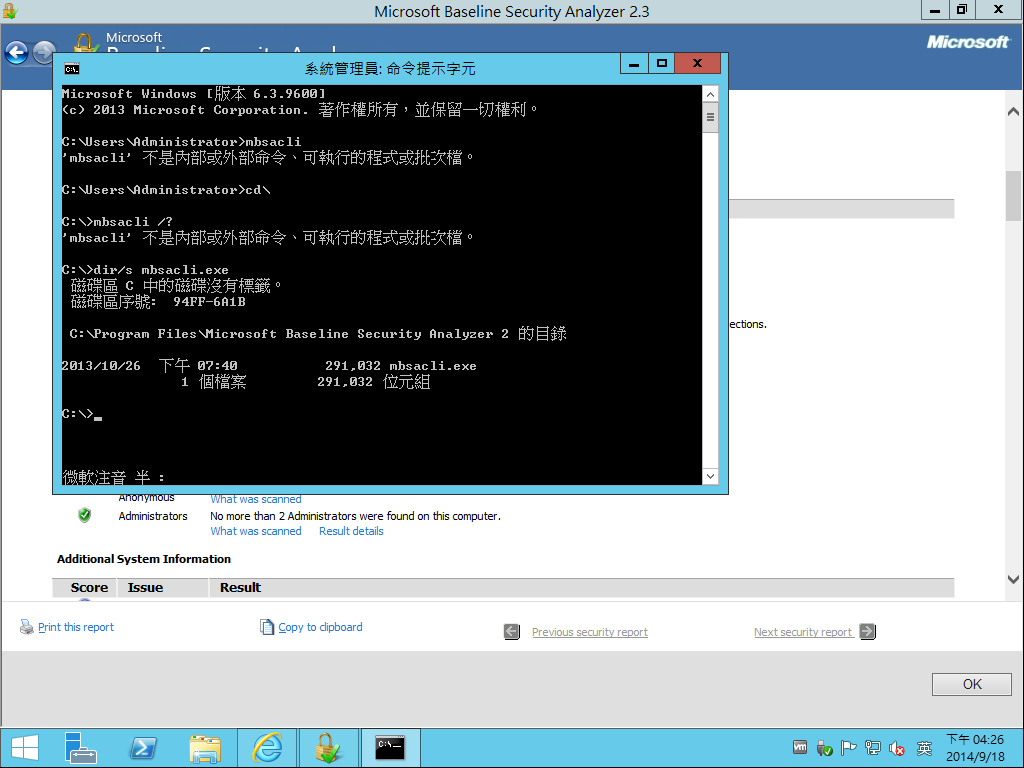Click the printer icon beside Print this report
Image resolution: width=1024 pixels, height=768 pixels.
(26, 627)
